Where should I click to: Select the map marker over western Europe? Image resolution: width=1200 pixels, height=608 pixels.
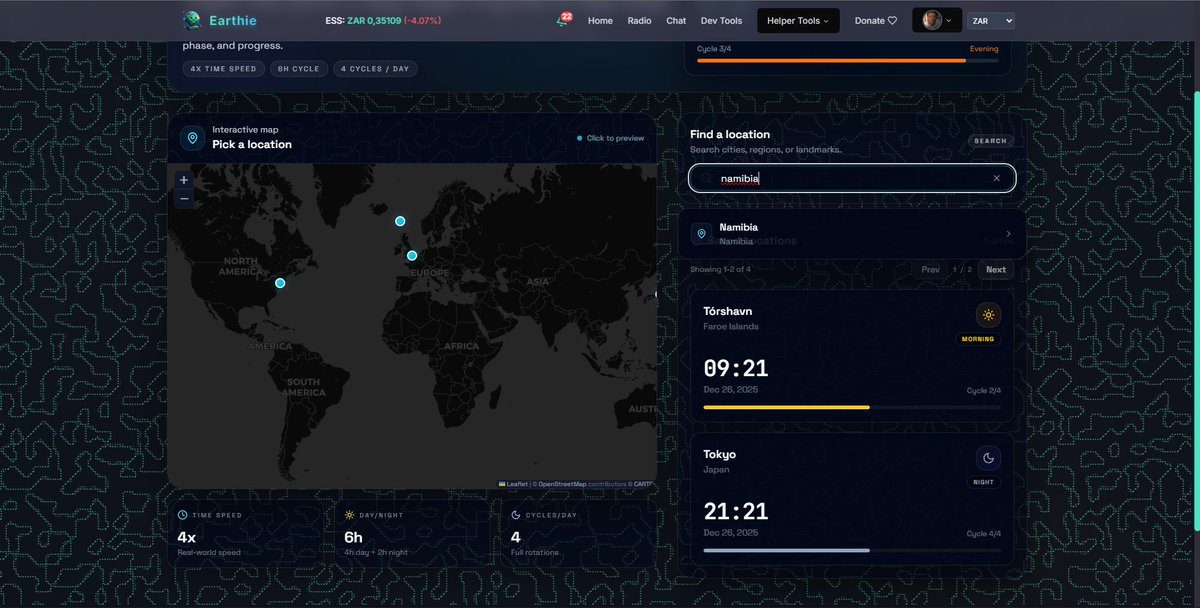coord(412,256)
